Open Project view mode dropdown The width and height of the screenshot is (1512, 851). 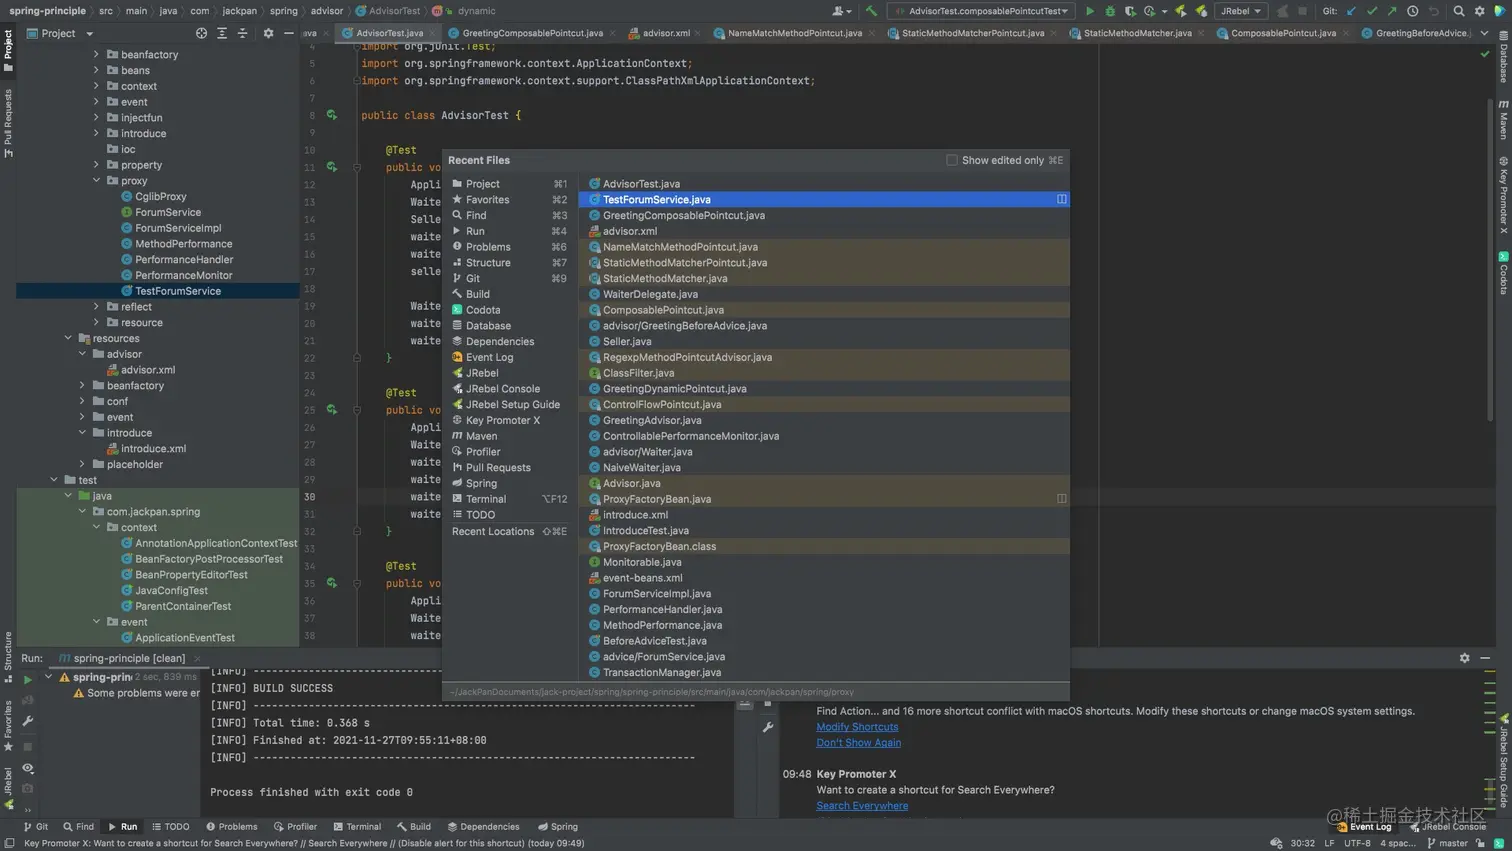[x=60, y=33]
